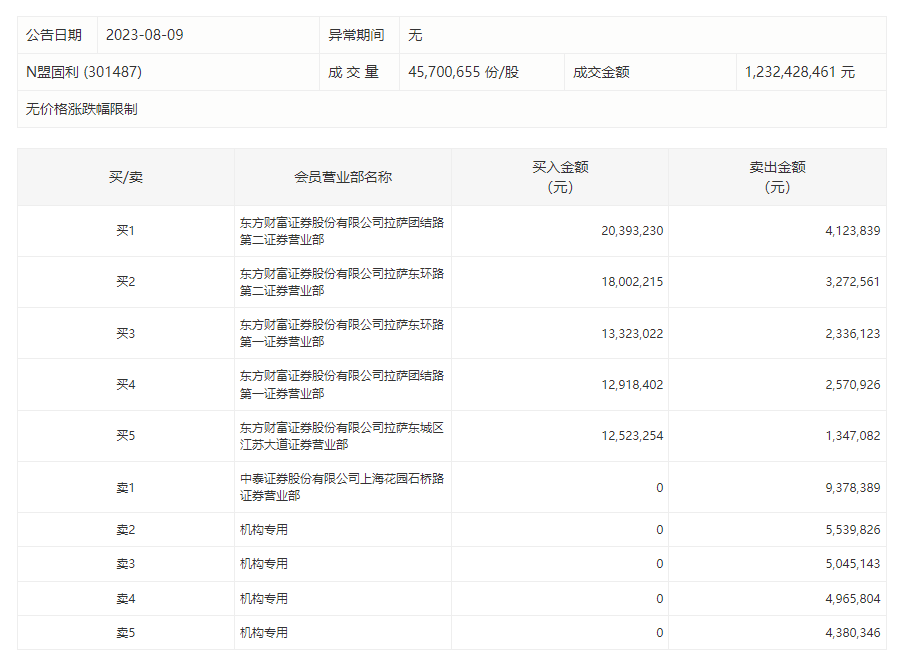Screen dimensions: 902x671
Task: Click 机构专用 in the 卖2 row
Action: tap(264, 530)
